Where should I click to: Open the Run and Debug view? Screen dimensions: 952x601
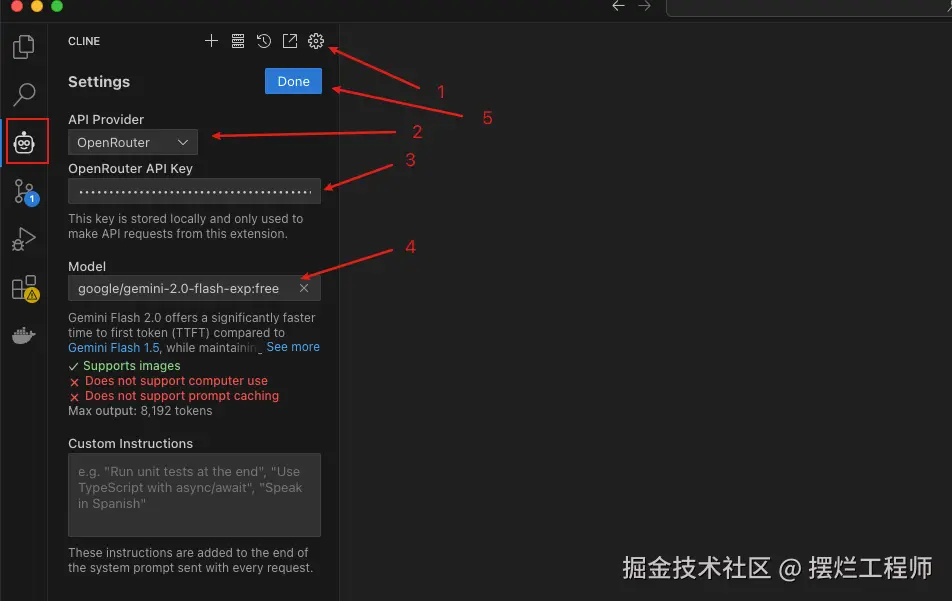point(24,239)
